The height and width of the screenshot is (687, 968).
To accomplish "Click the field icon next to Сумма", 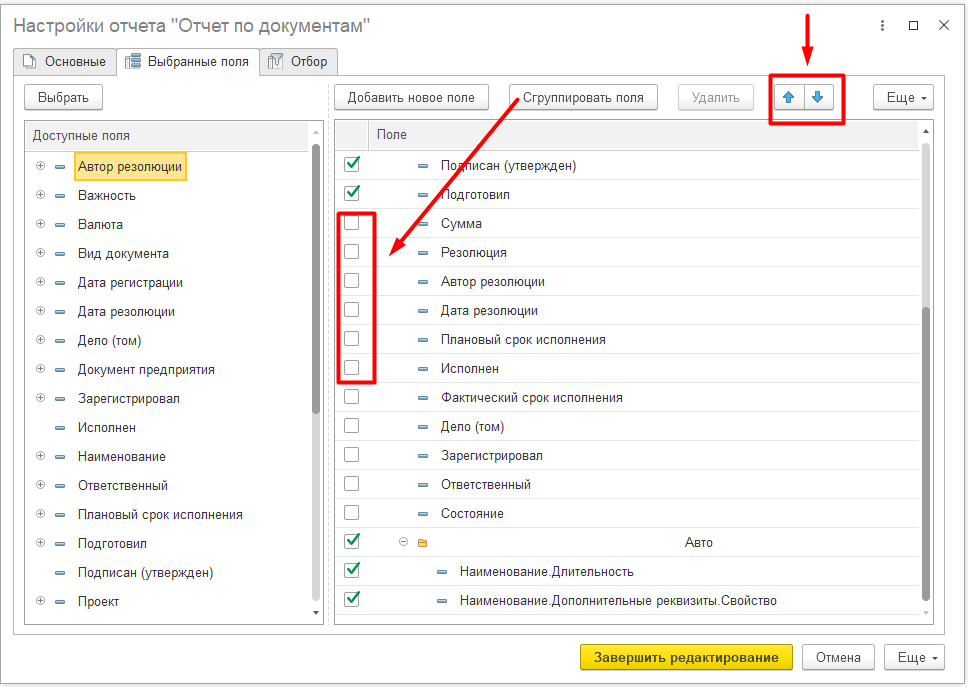I will tap(423, 223).
